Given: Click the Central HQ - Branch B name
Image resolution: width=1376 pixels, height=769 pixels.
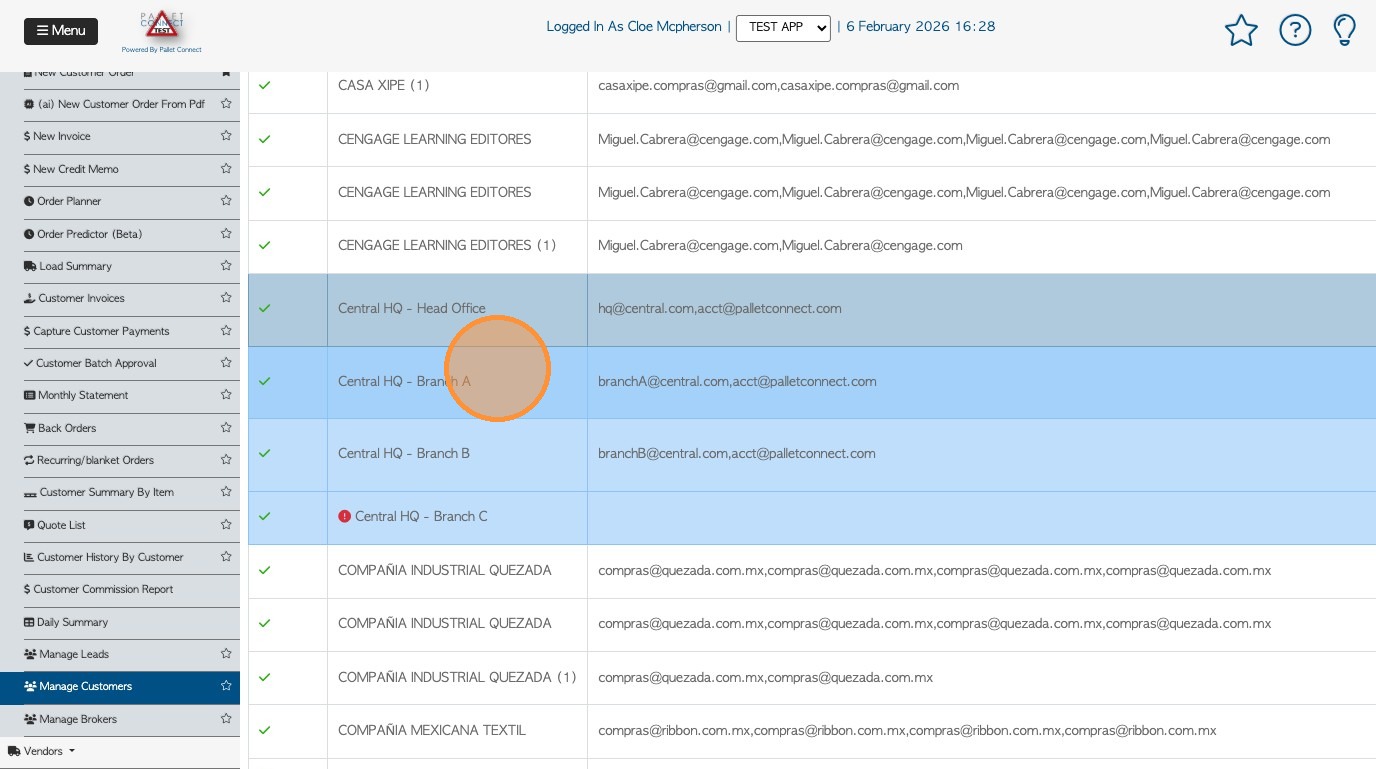Looking at the screenshot, I should 404,454.
